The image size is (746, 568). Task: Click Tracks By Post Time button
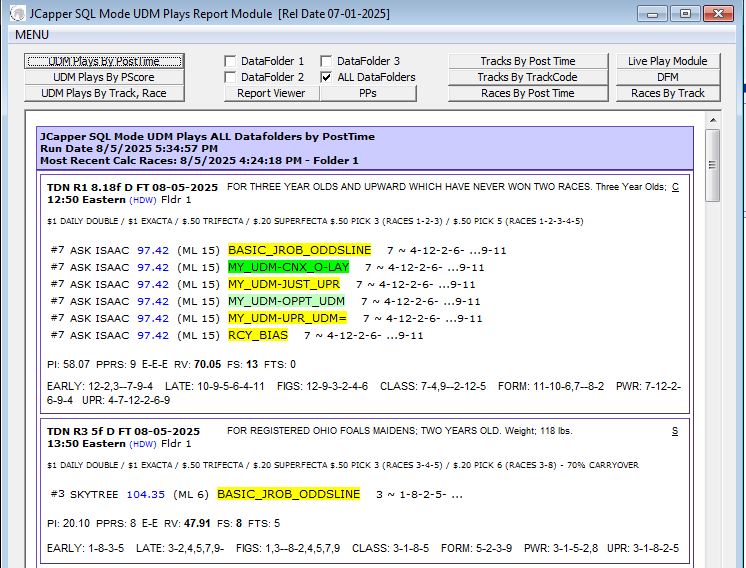pos(528,61)
